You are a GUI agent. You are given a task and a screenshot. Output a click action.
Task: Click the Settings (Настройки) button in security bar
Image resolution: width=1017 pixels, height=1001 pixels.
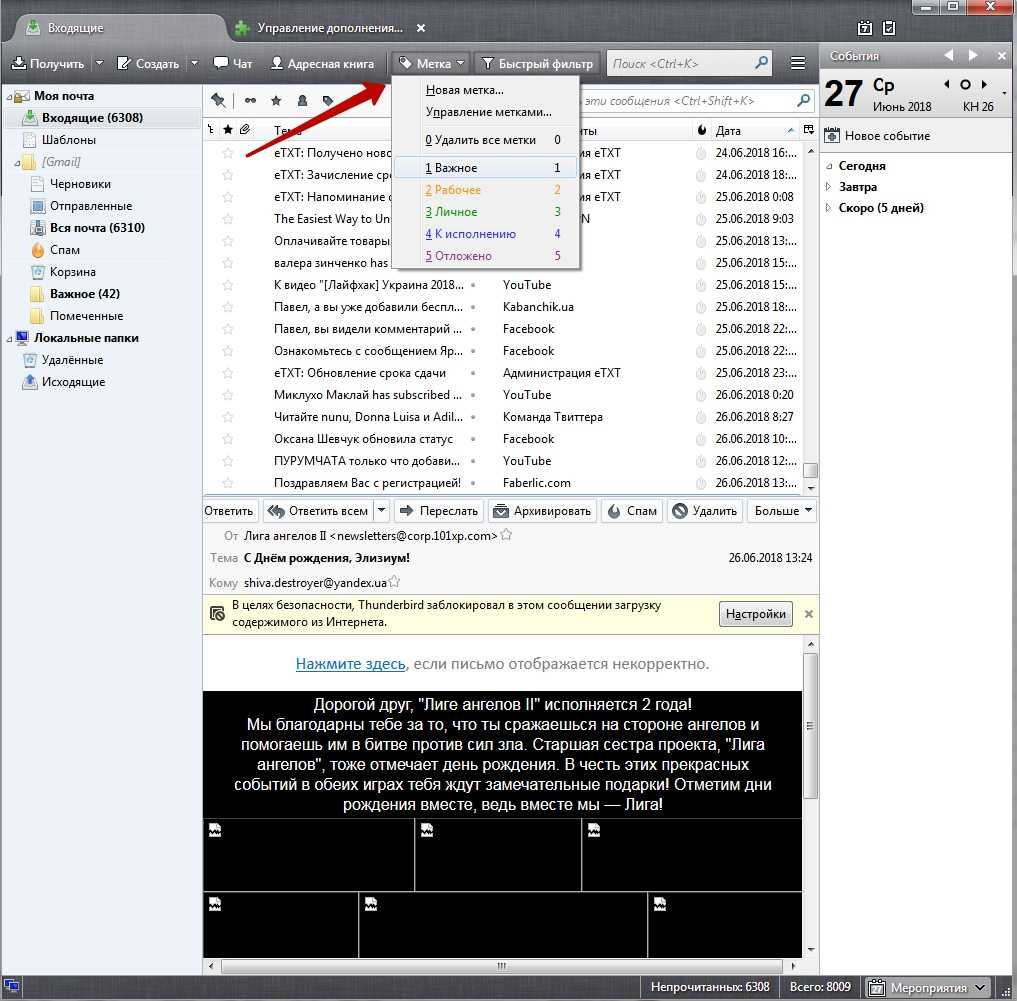pyautogui.click(x=755, y=614)
